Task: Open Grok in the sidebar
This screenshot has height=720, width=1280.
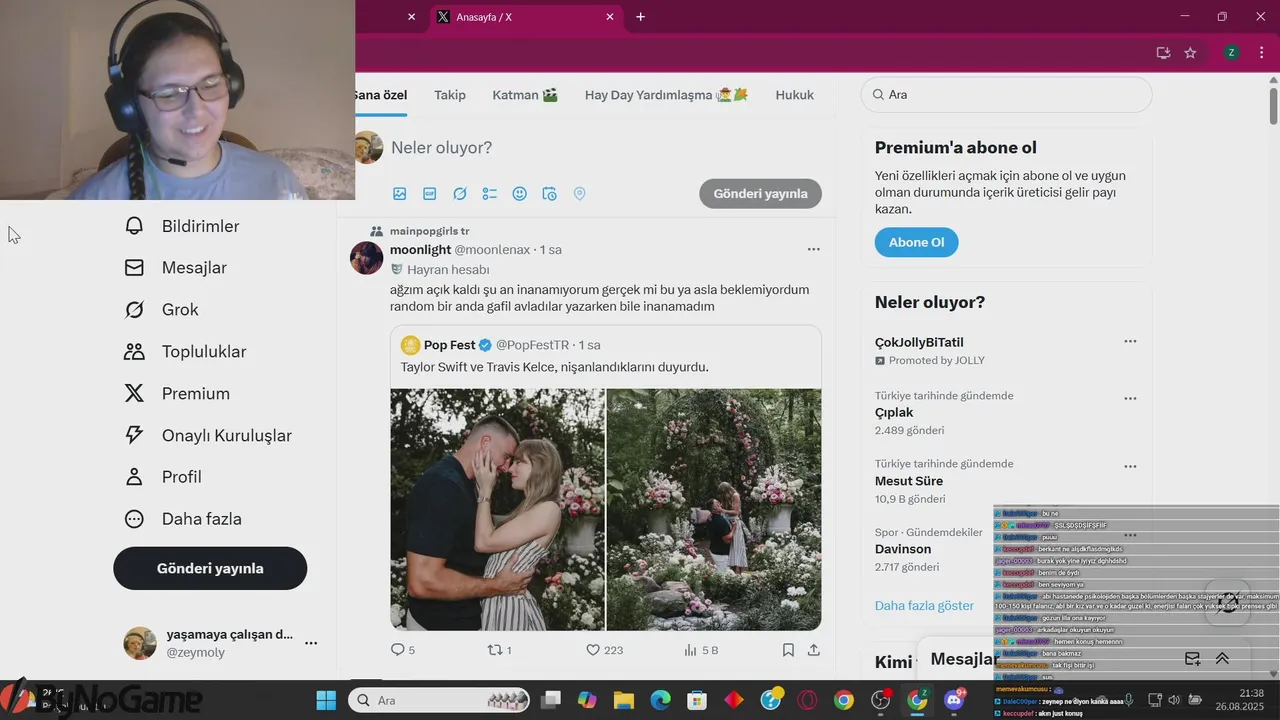Action: [x=162, y=310]
